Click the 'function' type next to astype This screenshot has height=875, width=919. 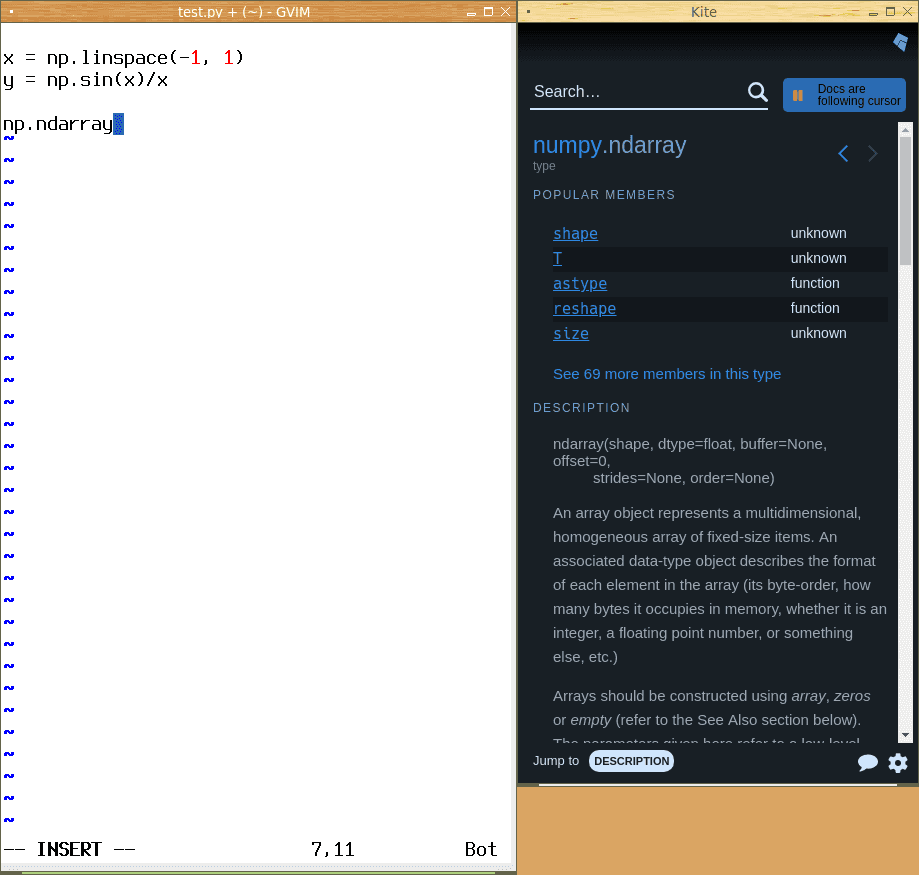pyautogui.click(x=815, y=283)
